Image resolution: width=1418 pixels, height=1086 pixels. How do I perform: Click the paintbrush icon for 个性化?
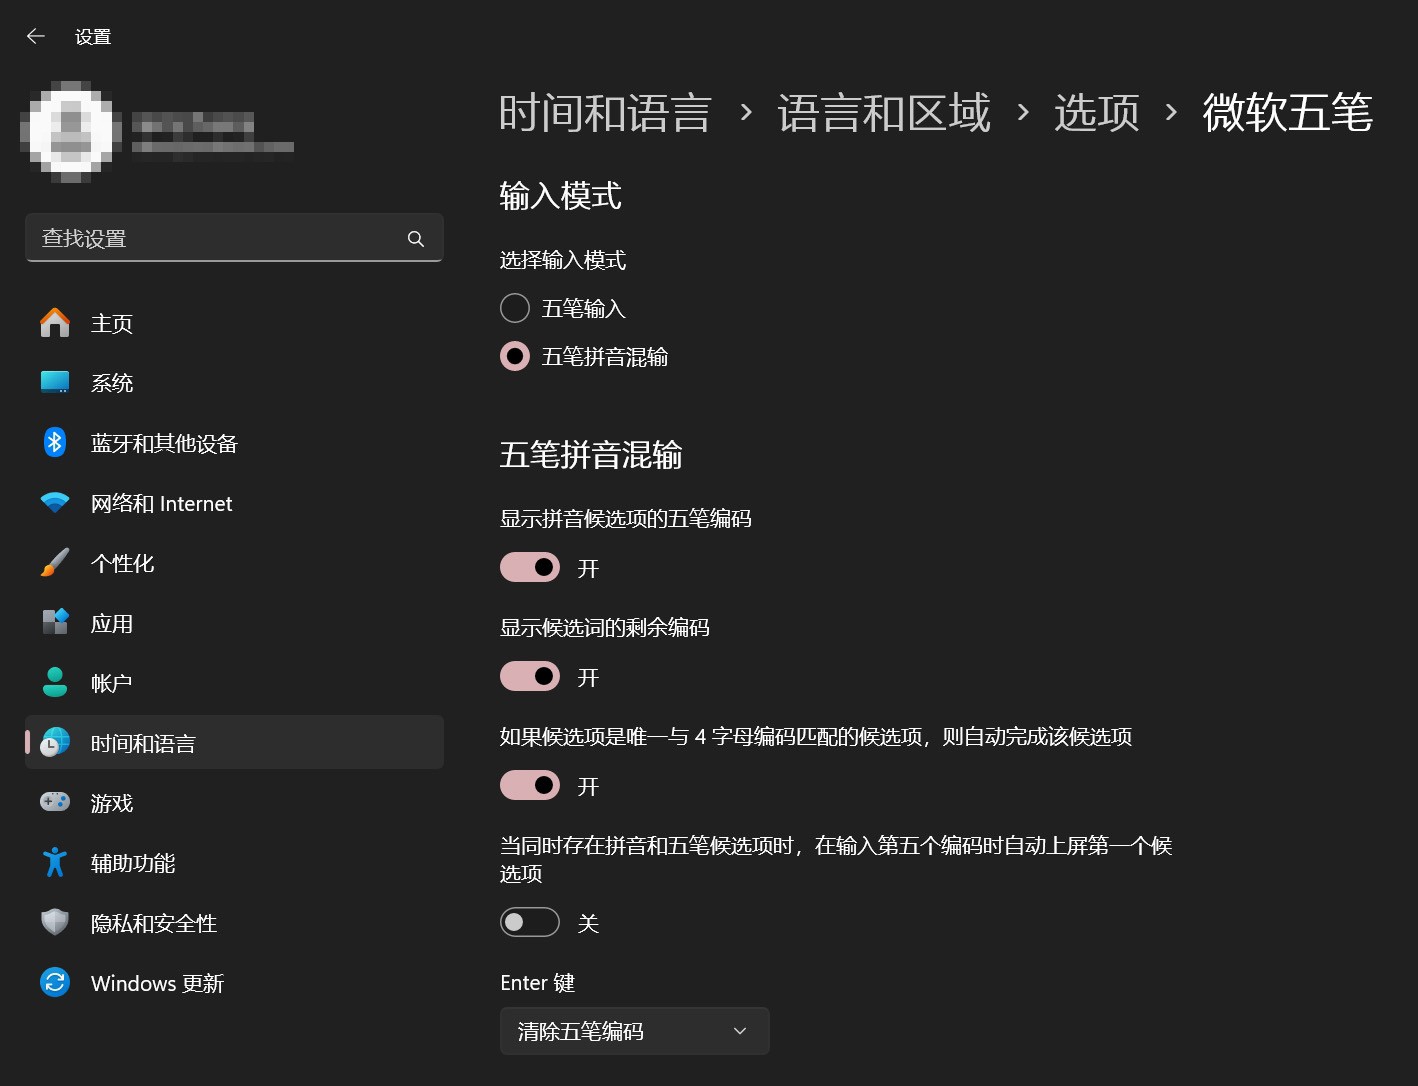(x=55, y=563)
